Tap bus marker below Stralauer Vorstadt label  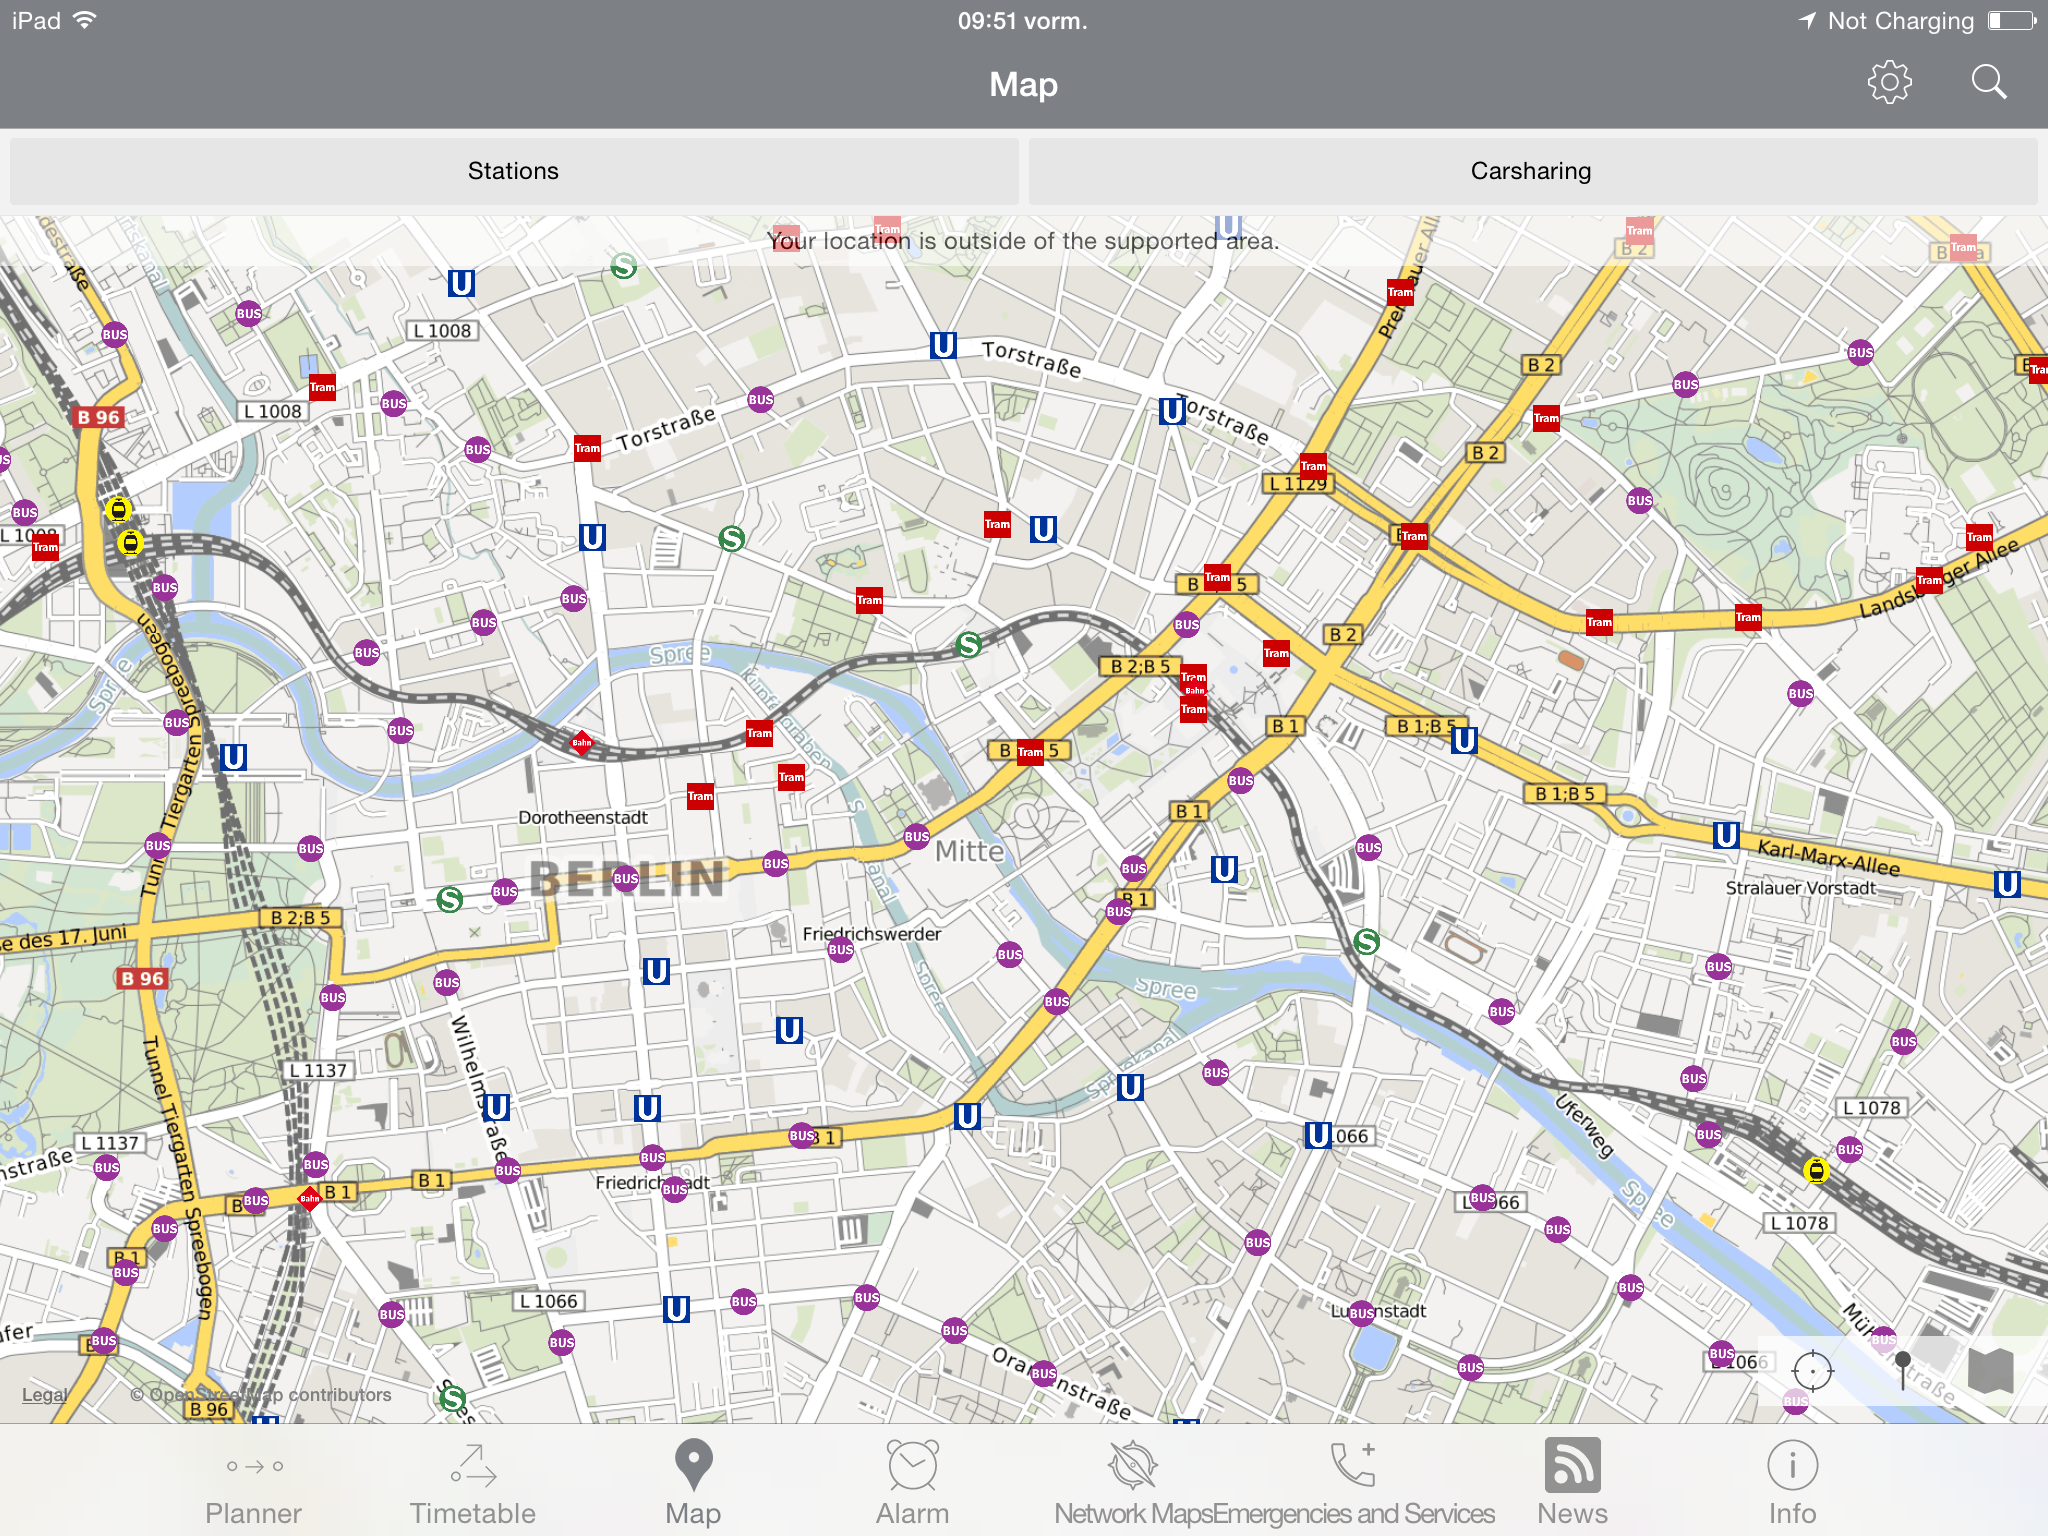click(x=1719, y=966)
